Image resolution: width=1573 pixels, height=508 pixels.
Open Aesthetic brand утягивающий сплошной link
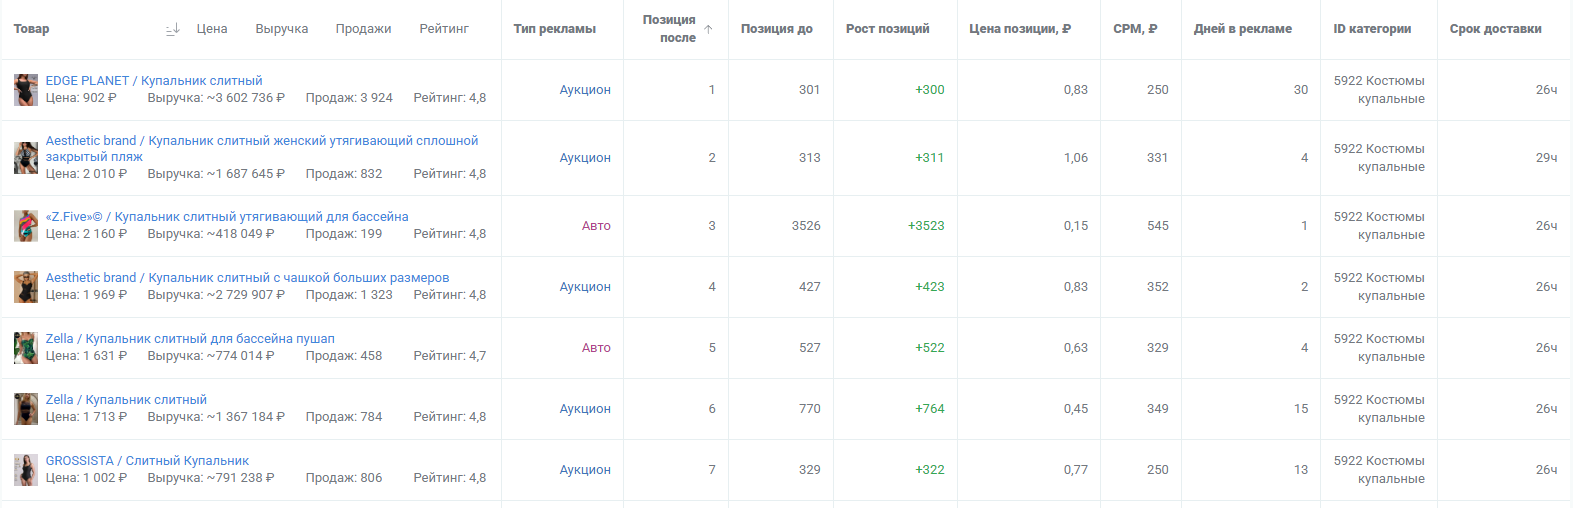click(x=262, y=149)
